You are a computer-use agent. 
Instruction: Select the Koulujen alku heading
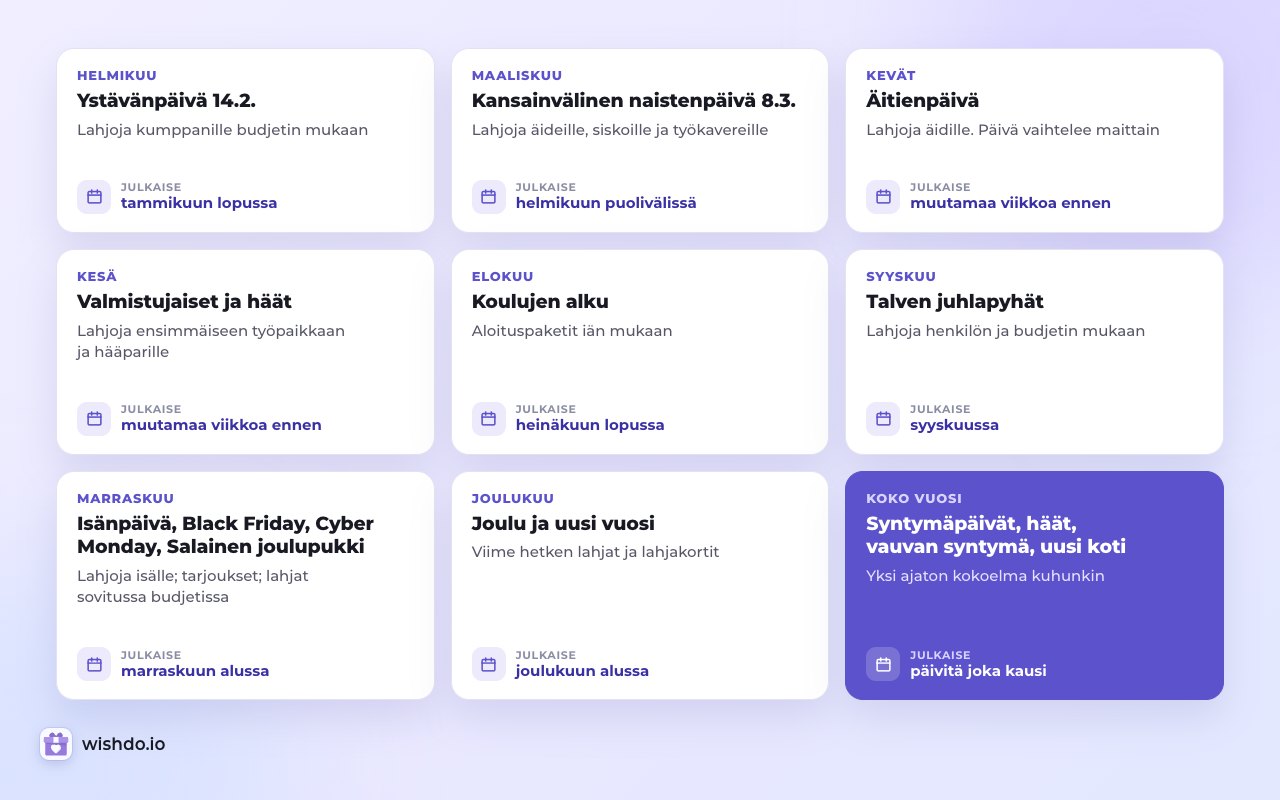540,302
